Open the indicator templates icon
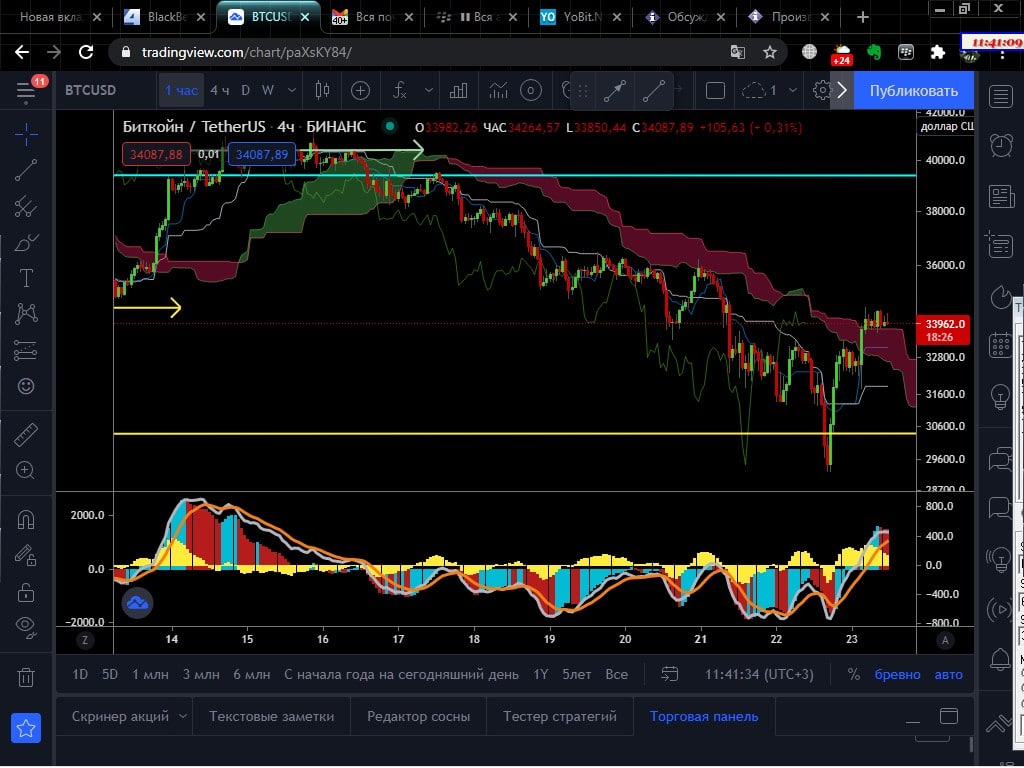Image resolution: width=1024 pixels, height=768 pixels. click(498, 90)
